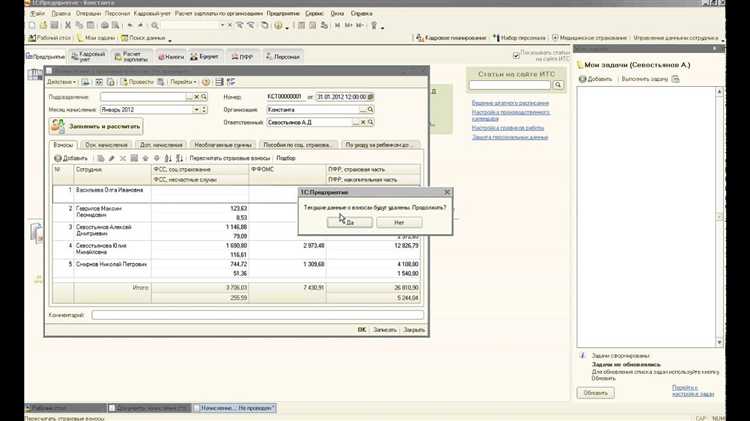The width and height of the screenshot is (750, 421).
Task: Click the Комментарий input field
Action: coord(257,315)
